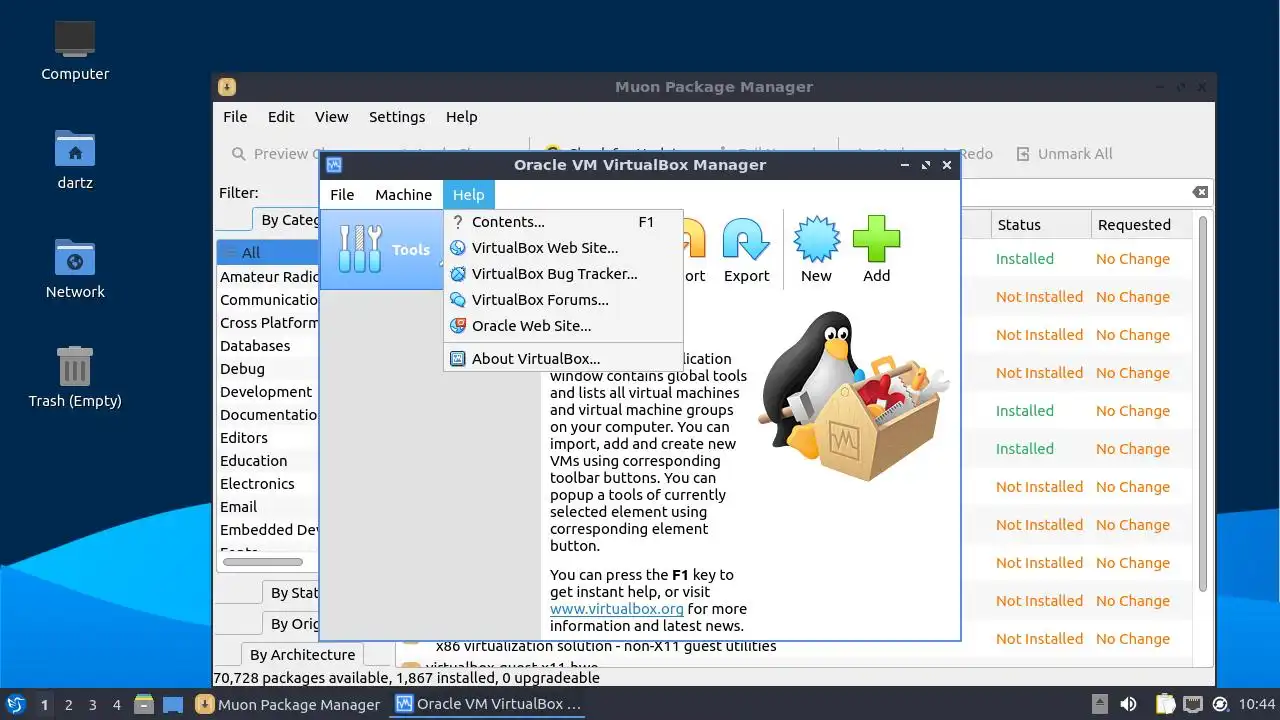Image resolution: width=1280 pixels, height=720 pixels.
Task: Click Redo in Muon toolbar
Action: (x=976, y=154)
